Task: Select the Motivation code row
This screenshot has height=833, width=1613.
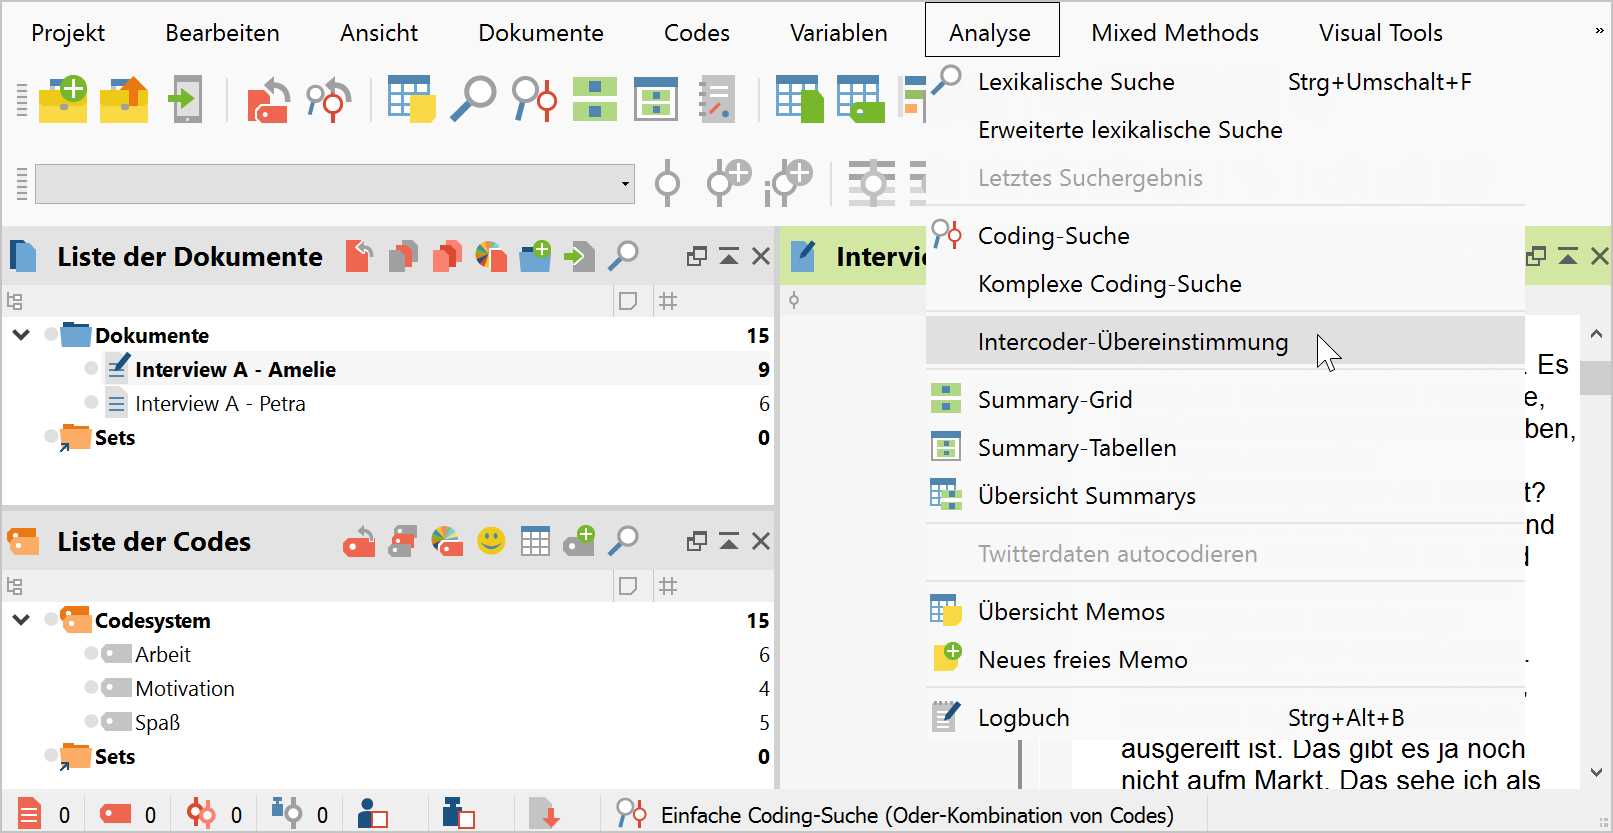Action: (388, 688)
